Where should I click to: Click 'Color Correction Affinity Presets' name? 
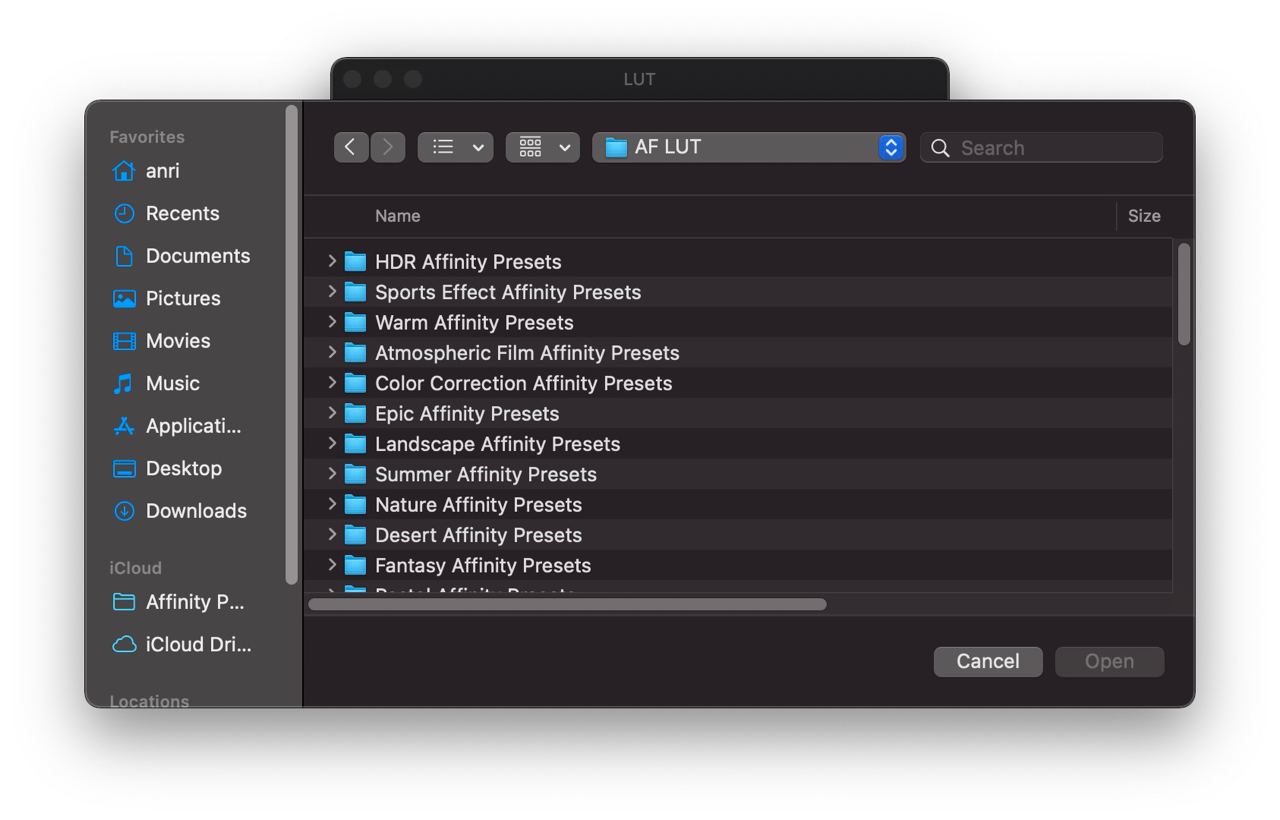(x=523, y=383)
